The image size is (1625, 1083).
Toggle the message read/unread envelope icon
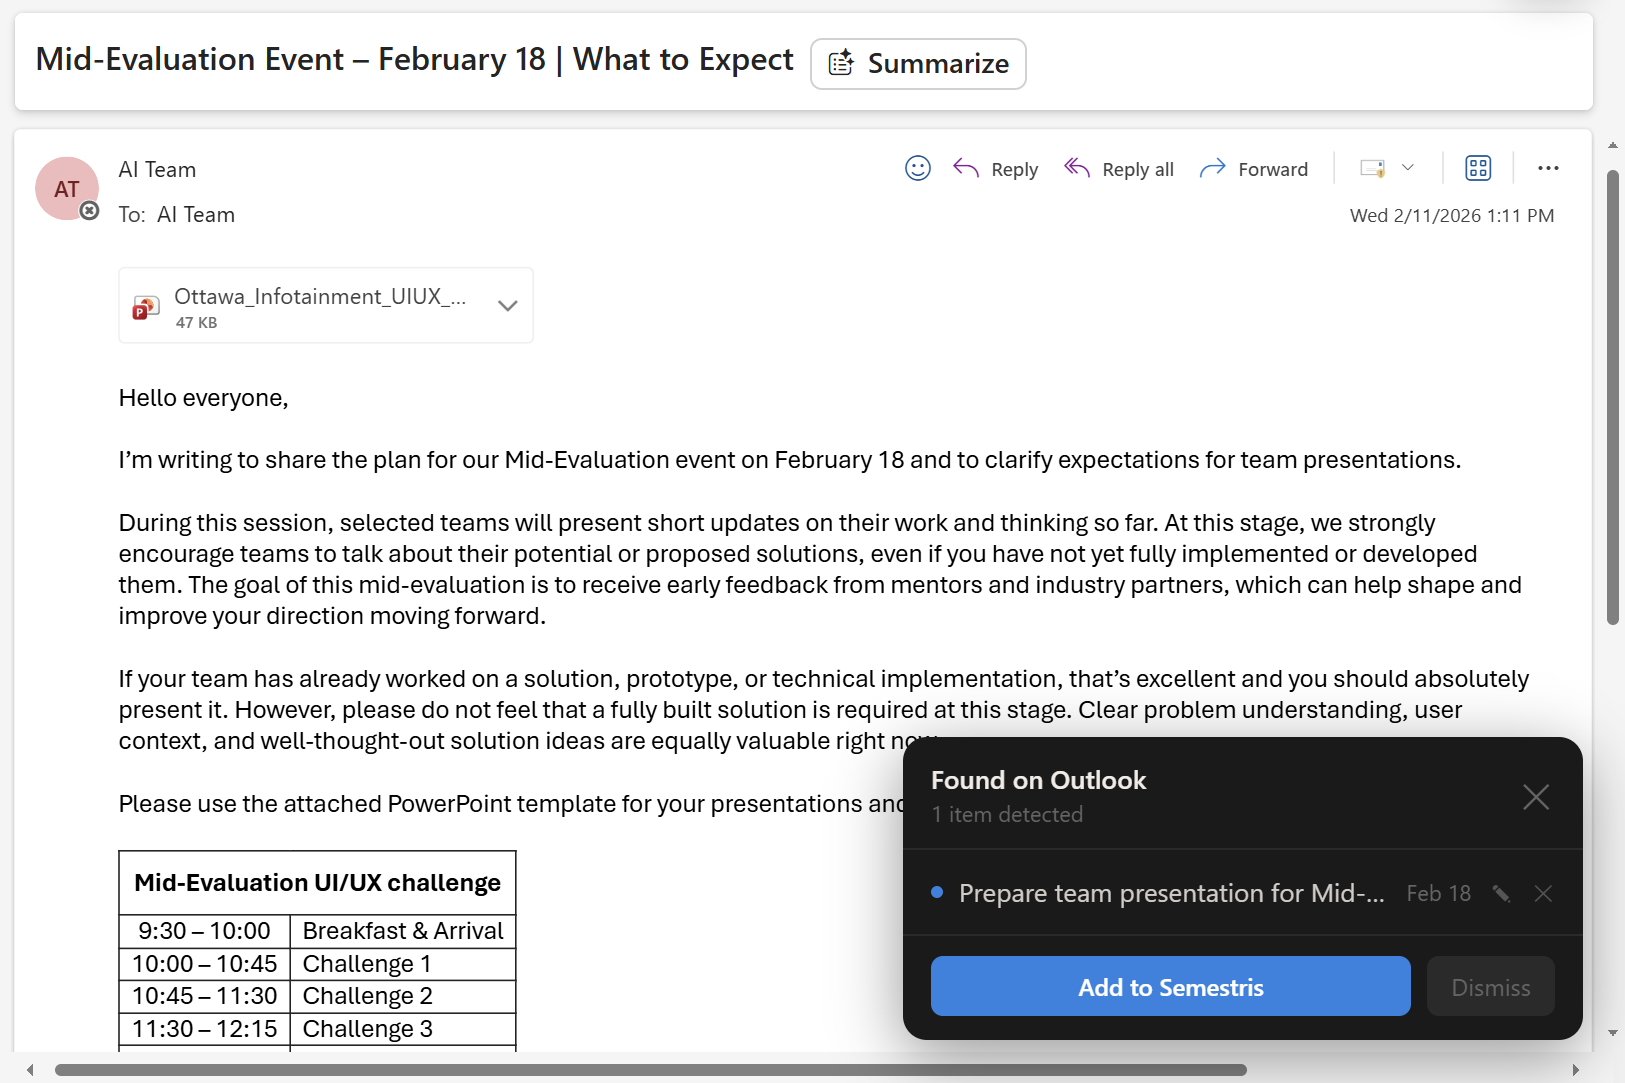(1374, 168)
